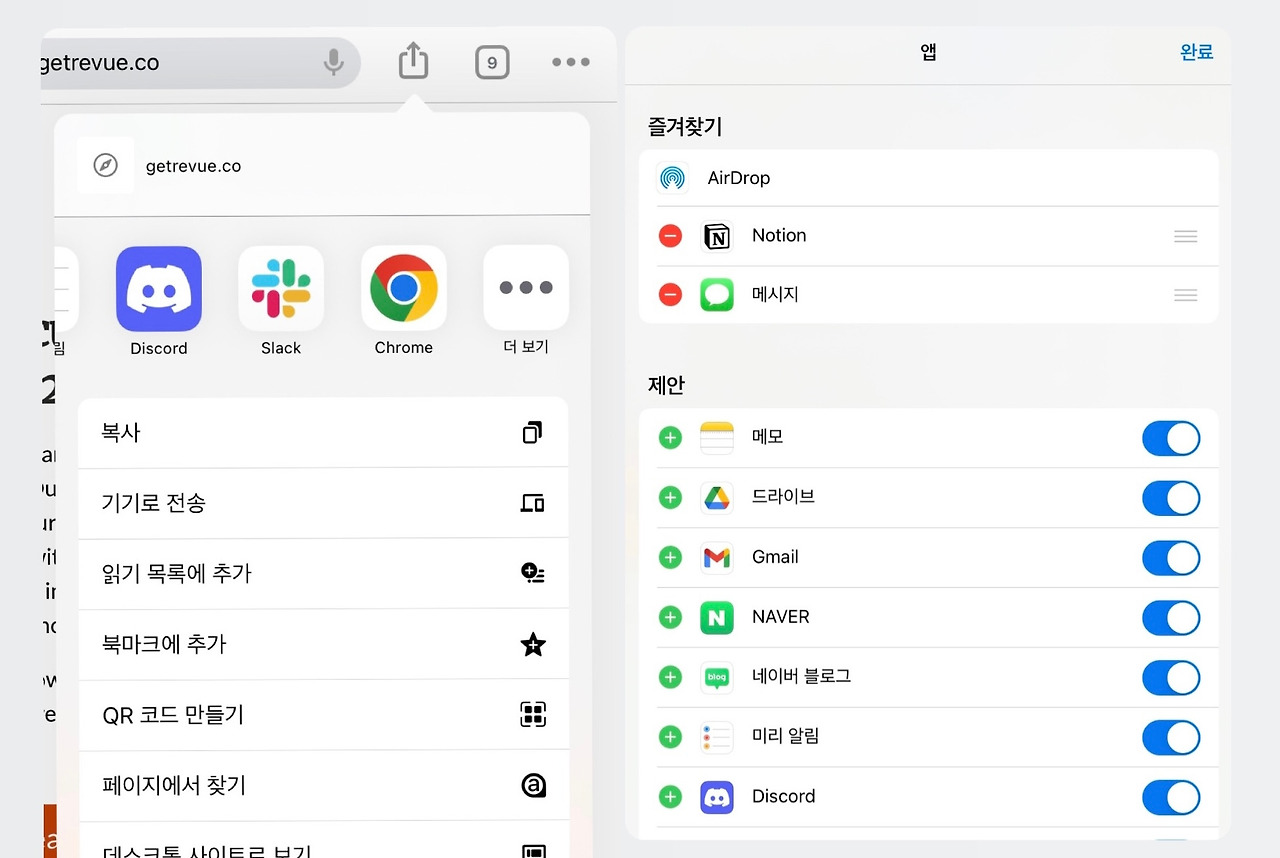The image size is (1280, 858).
Task: Share to Discord from the share sheet
Action: (x=159, y=289)
